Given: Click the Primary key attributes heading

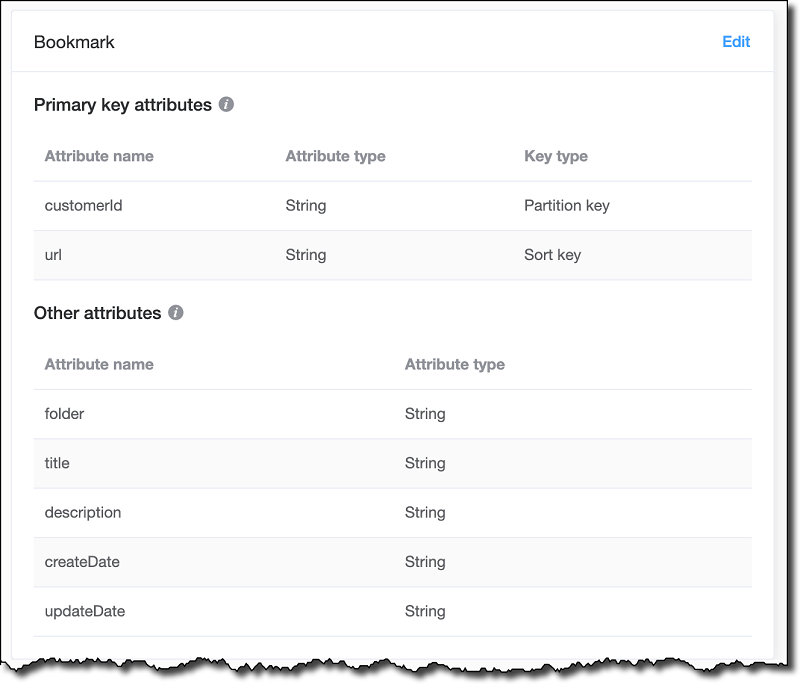Looking at the screenshot, I should pyautogui.click(x=123, y=105).
